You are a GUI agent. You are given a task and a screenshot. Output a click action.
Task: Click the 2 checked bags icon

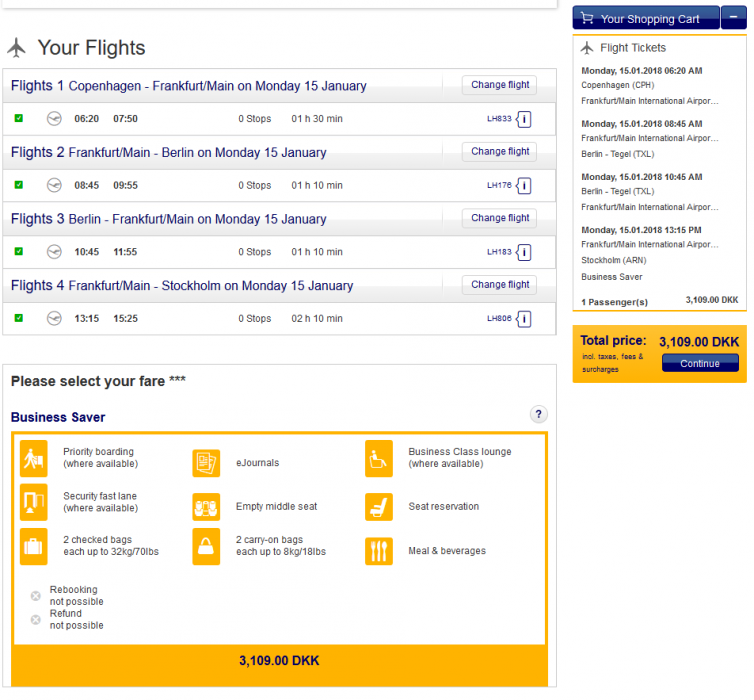coord(34,547)
